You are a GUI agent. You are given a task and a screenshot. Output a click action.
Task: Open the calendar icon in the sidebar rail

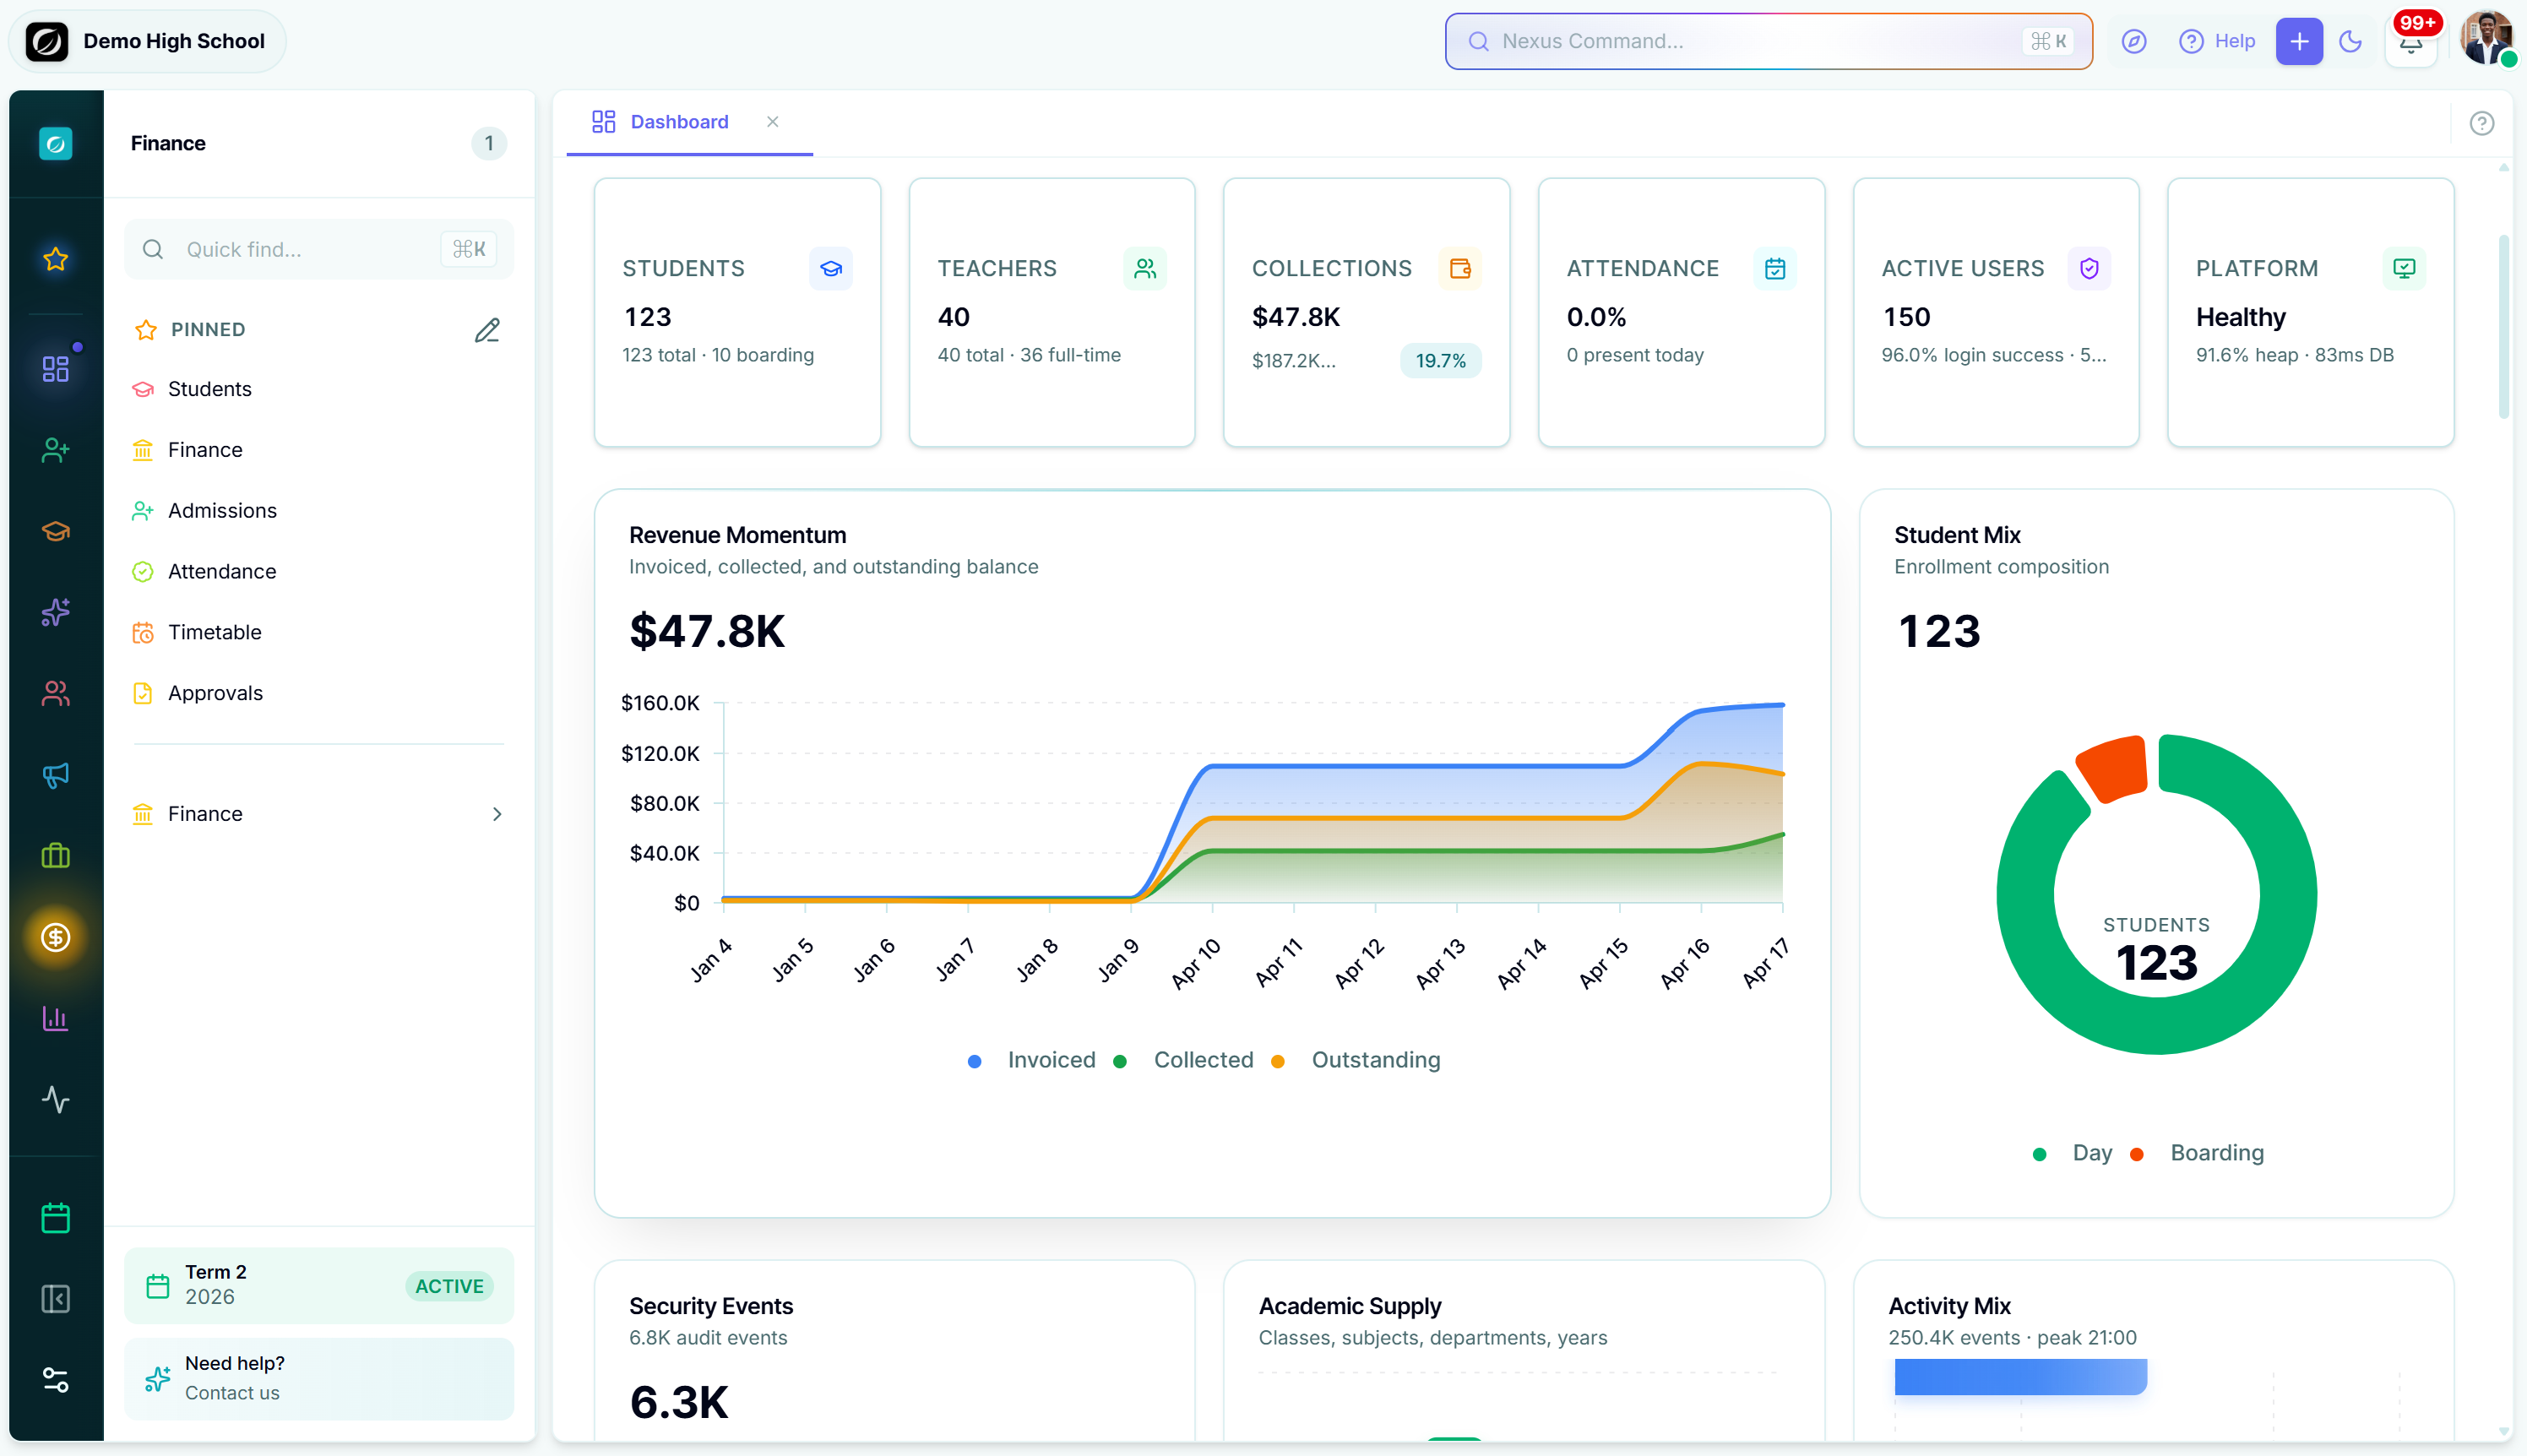point(56,1218)
